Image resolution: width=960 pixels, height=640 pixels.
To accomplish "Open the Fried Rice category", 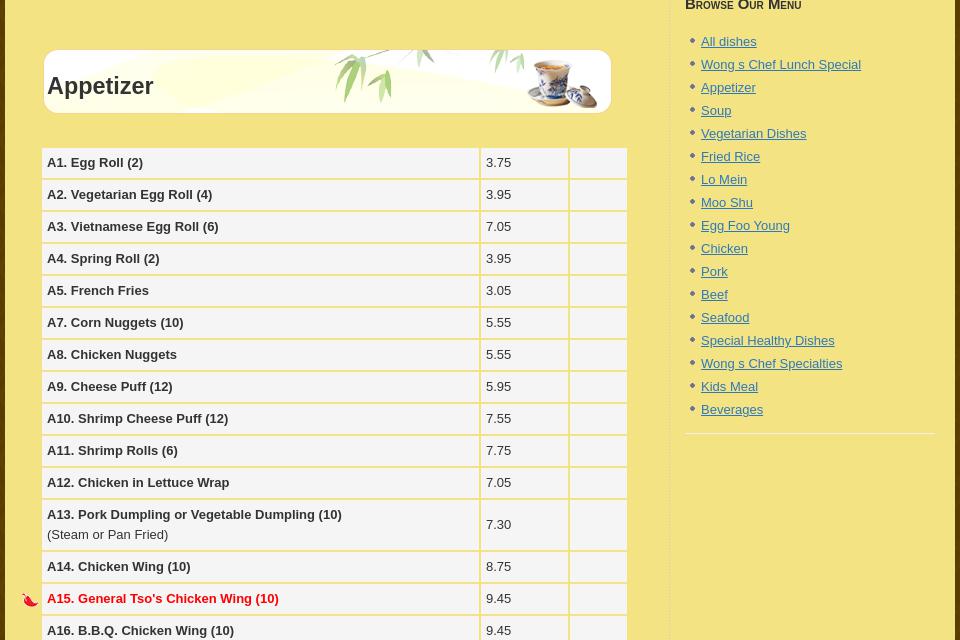I will (x=730, y=157).
